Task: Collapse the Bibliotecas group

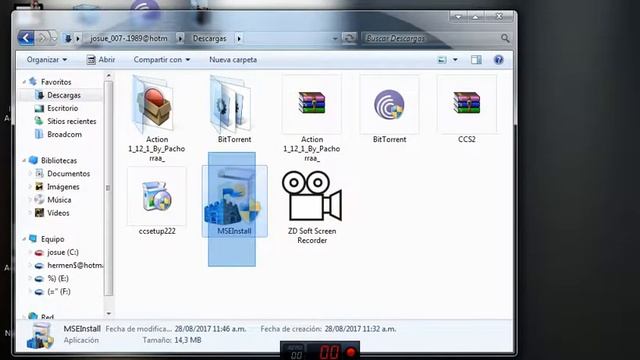Action: 24,160
